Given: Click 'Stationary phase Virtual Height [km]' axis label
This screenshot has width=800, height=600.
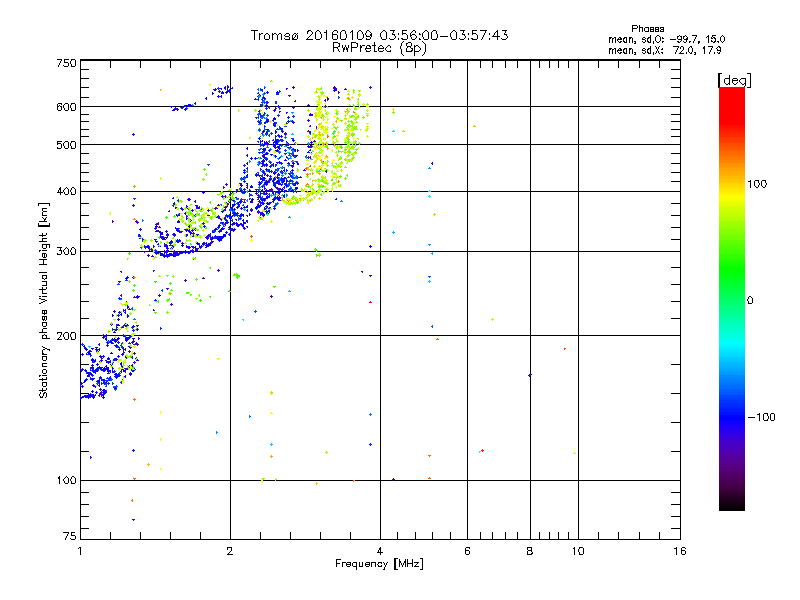Looking at the screenshot, I should (43, 300).
